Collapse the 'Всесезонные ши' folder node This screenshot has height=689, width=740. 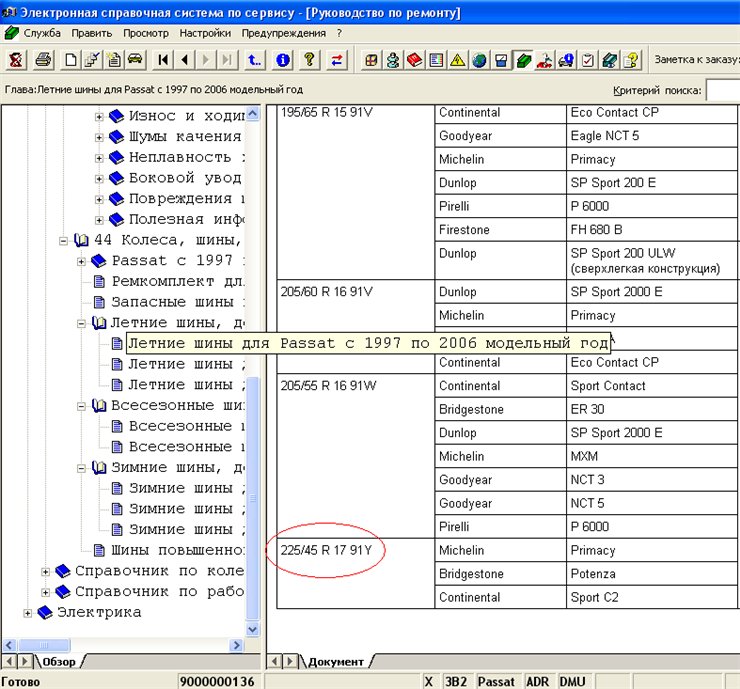[x=81, y=406]
